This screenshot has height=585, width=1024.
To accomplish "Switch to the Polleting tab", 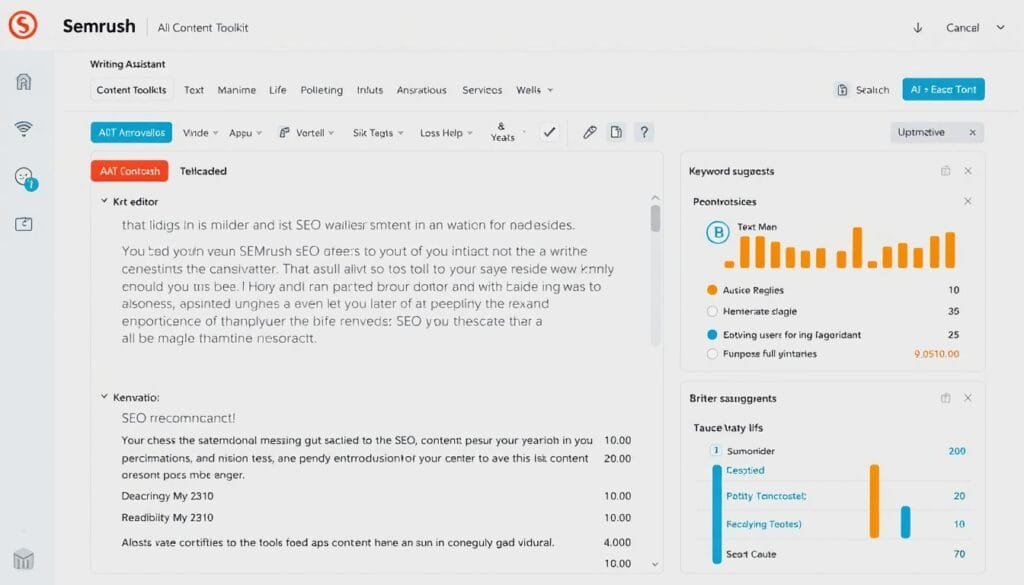I will click(x=321, y=90).
